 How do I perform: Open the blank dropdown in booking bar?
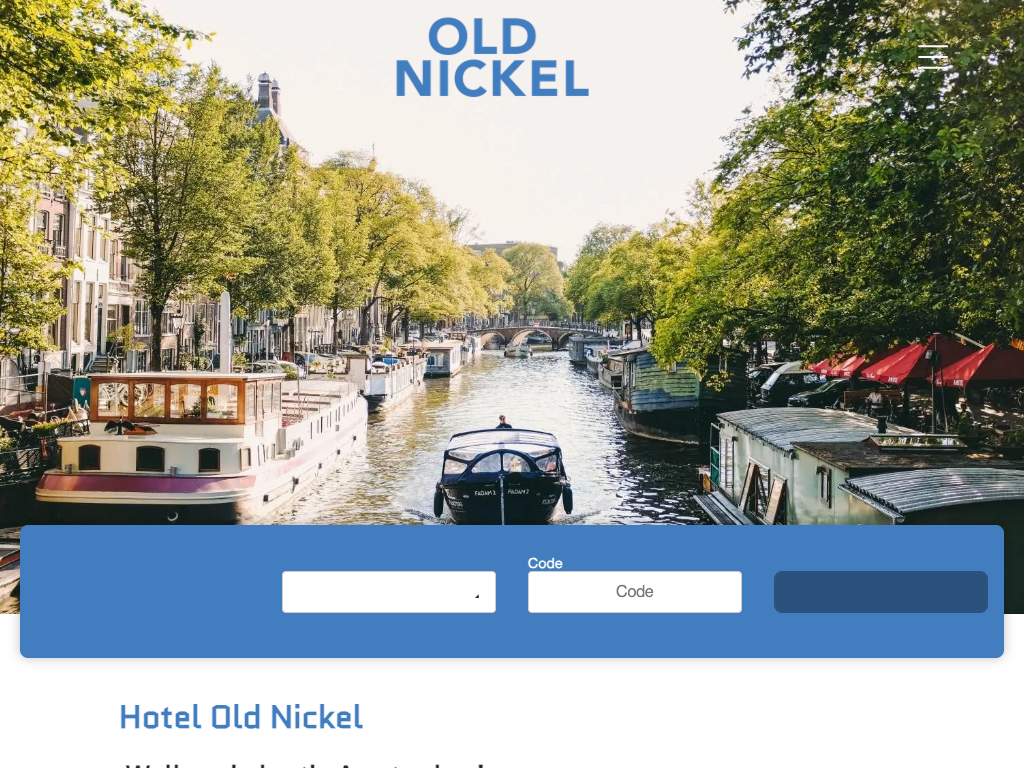[389, 592]
